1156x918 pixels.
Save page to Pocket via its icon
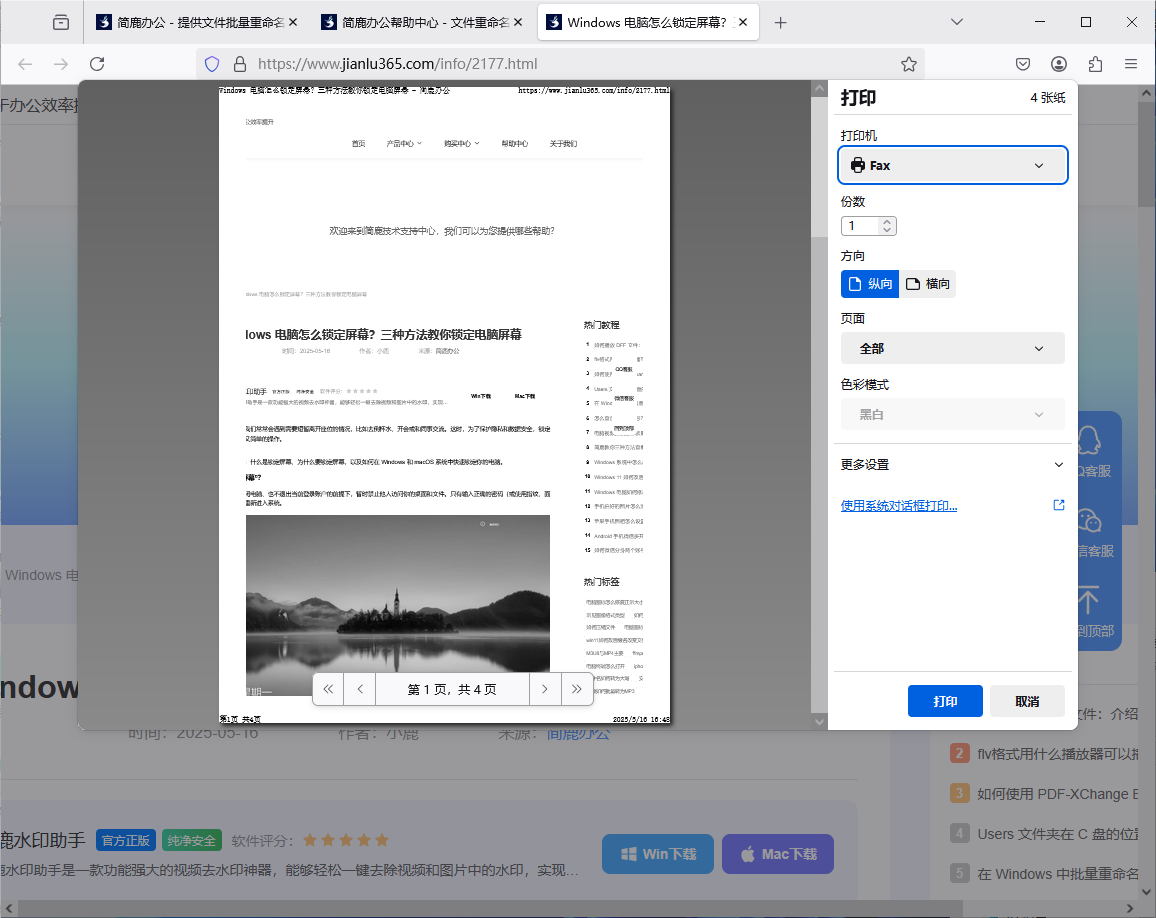[x=1022, y=63]
